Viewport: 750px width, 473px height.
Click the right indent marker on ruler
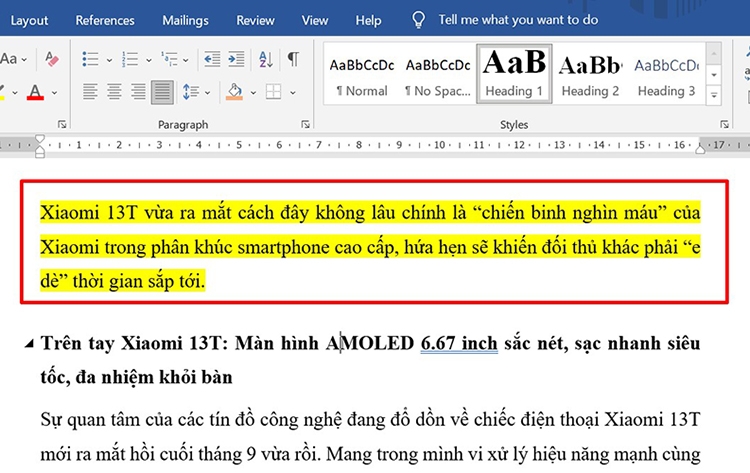(700, 149)
